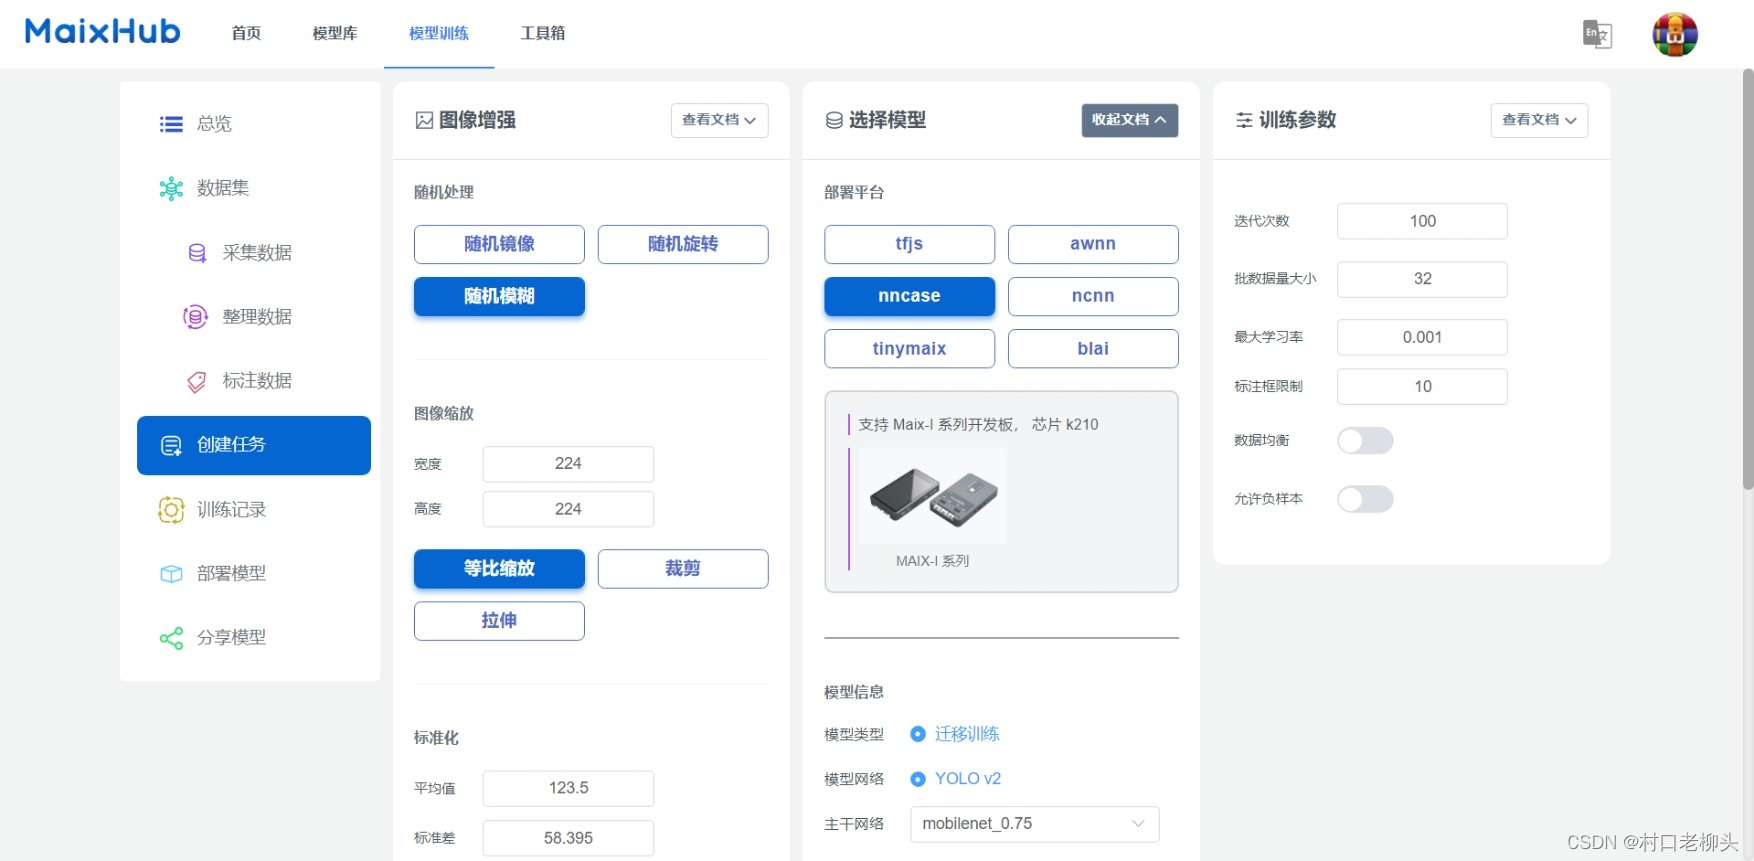Select 裁剪 resize mode
Image resolution: width=1754 pixels, height=861 pixels.
coord(683,569)
